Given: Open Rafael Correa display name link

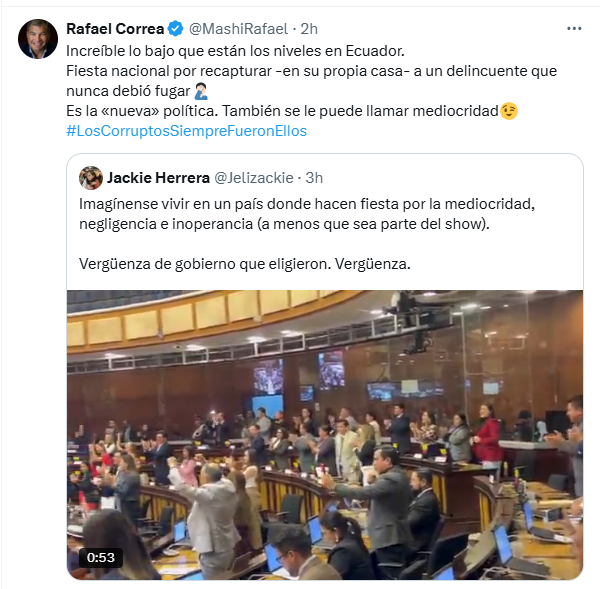Looking at the screenshot, I should pos(115,29).
